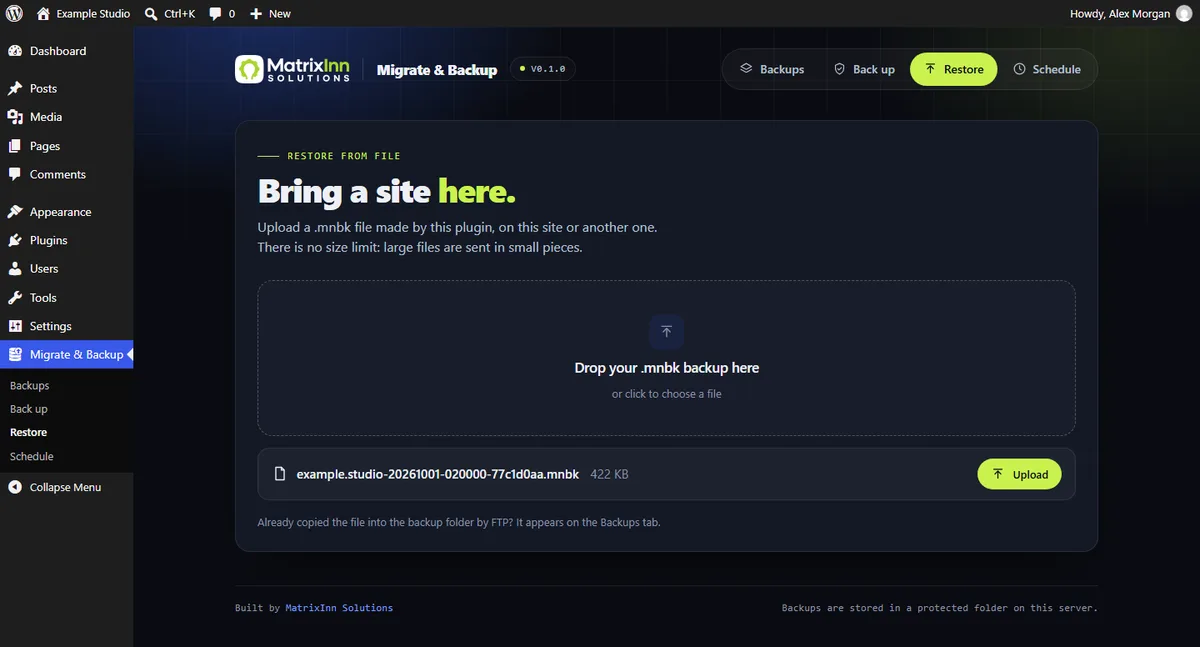Viewport: 1200px width, 647px height.
Task: Follow the MatrixInn Solutions footer link
Action: [x=339, y=608]
